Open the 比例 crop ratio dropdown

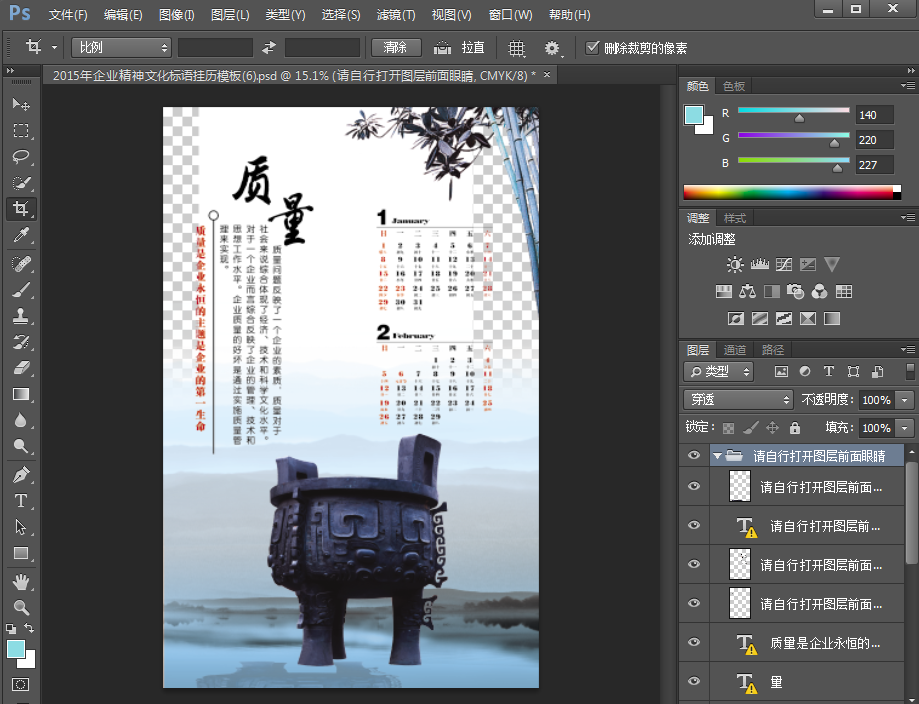coord(121,48)
